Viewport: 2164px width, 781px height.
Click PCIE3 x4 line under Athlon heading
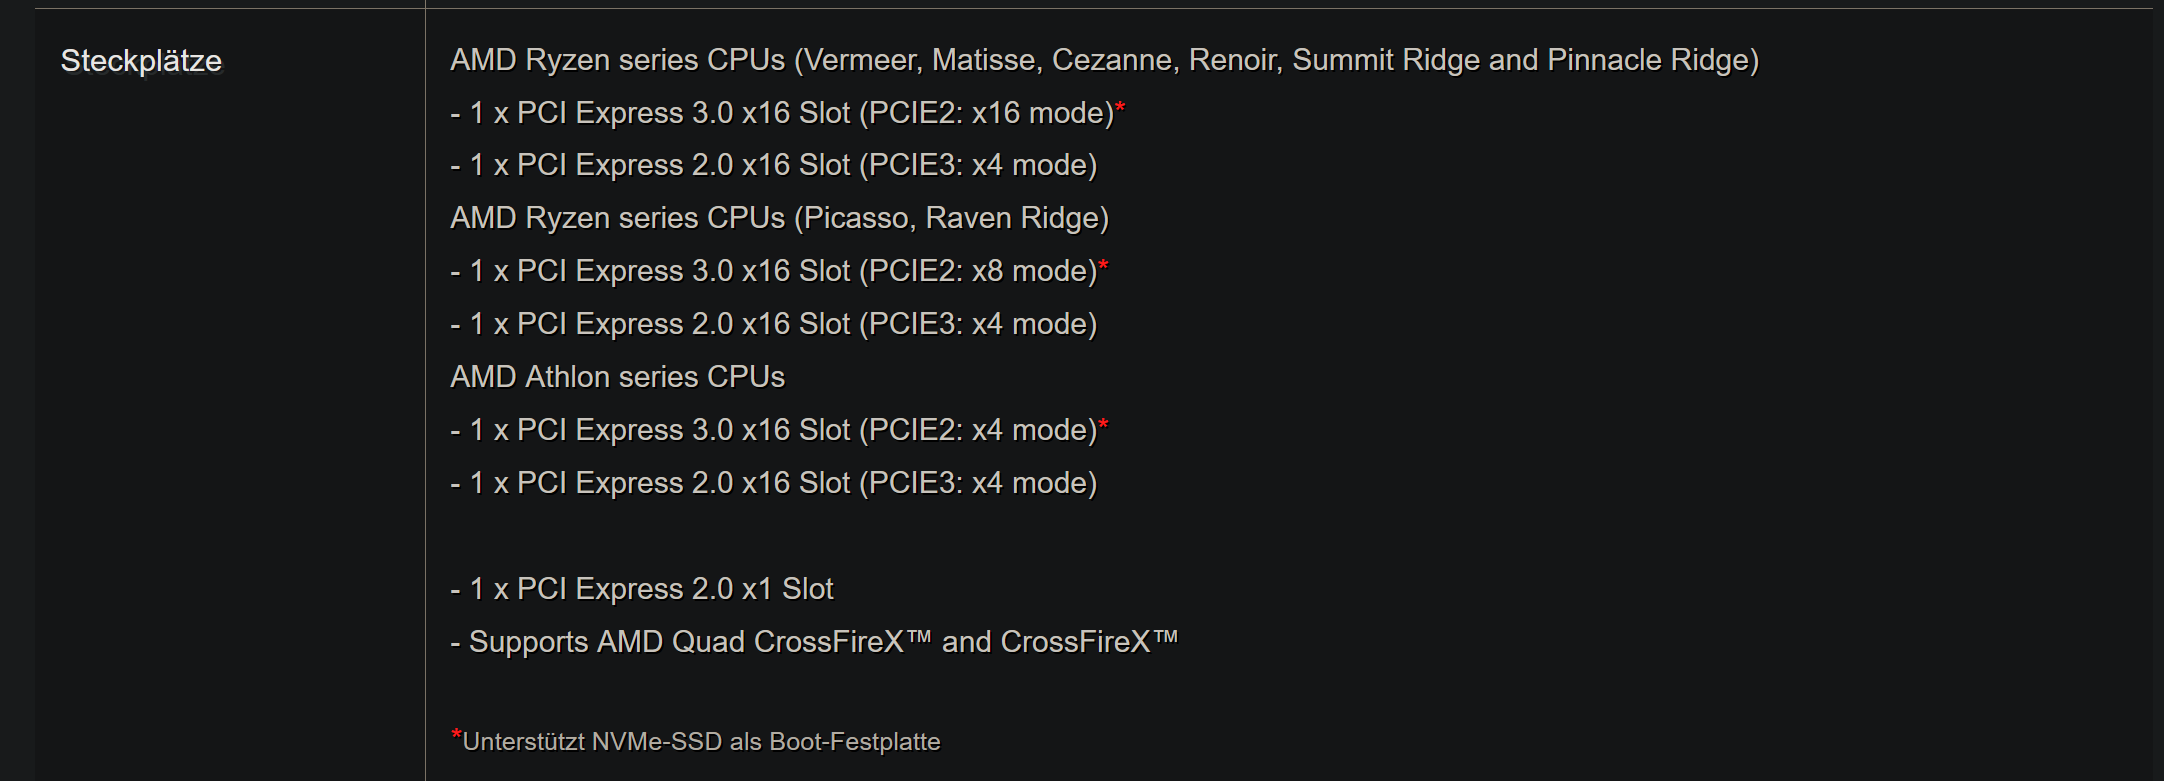[x=774, y=483]
